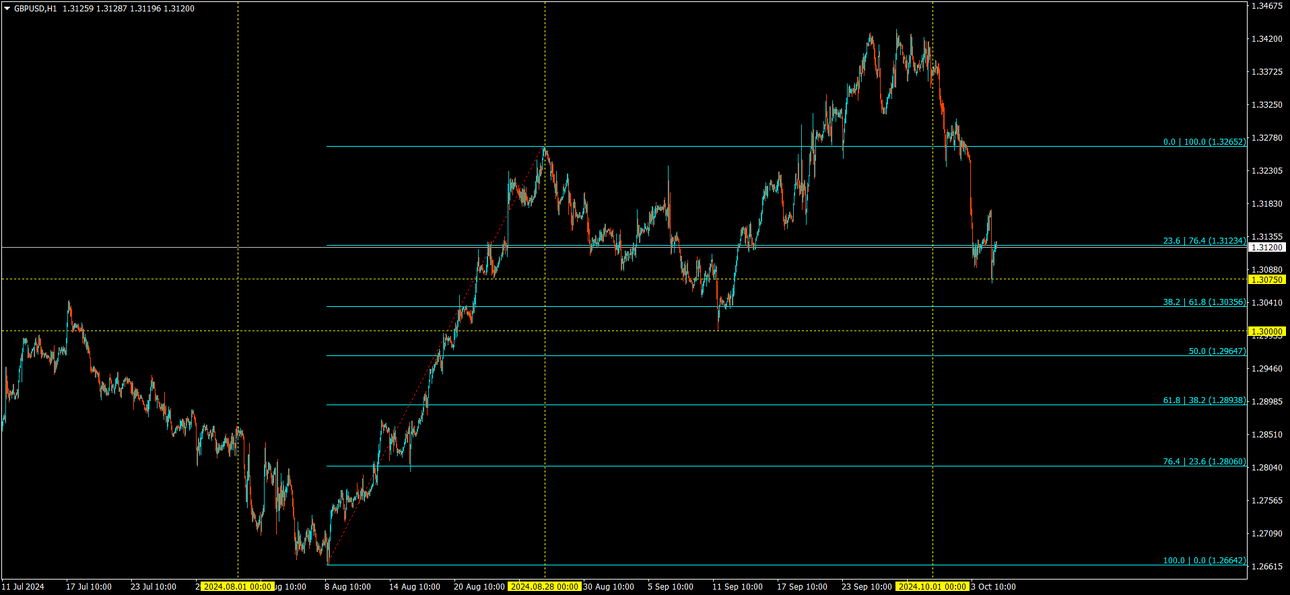This screenshot has height=595, width=1290.
Task: Click the 1.34675 price scale value
Action: point(1267,6)
